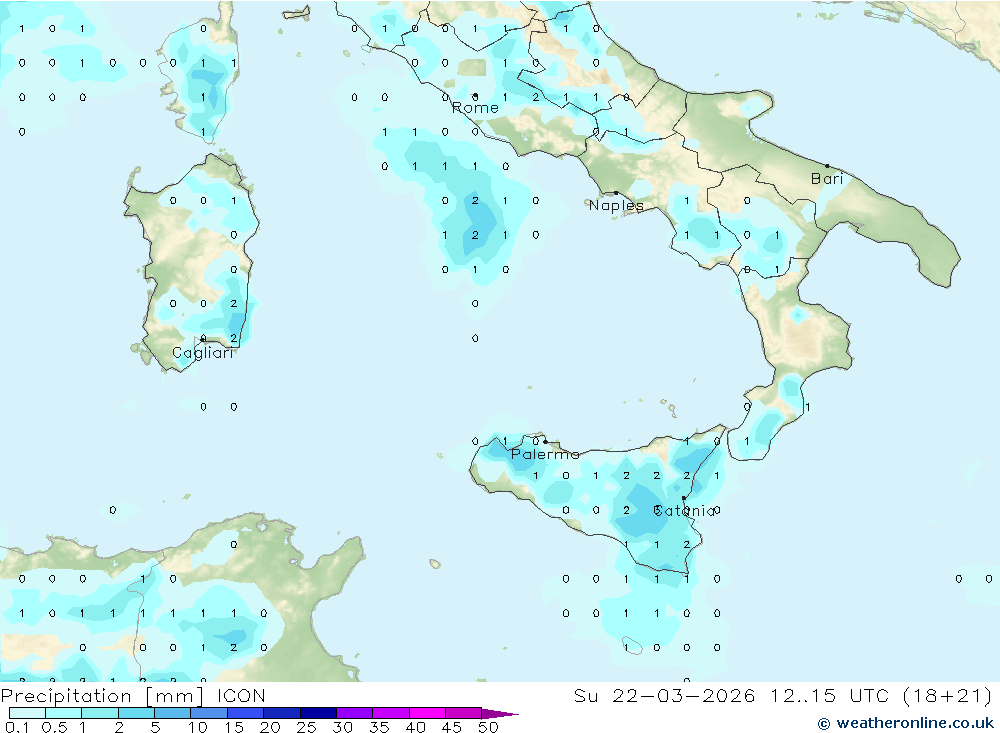This screenshot has width=1000, height=733.
Task: Click the black dot marking Bari
Action: coord(827,166)
